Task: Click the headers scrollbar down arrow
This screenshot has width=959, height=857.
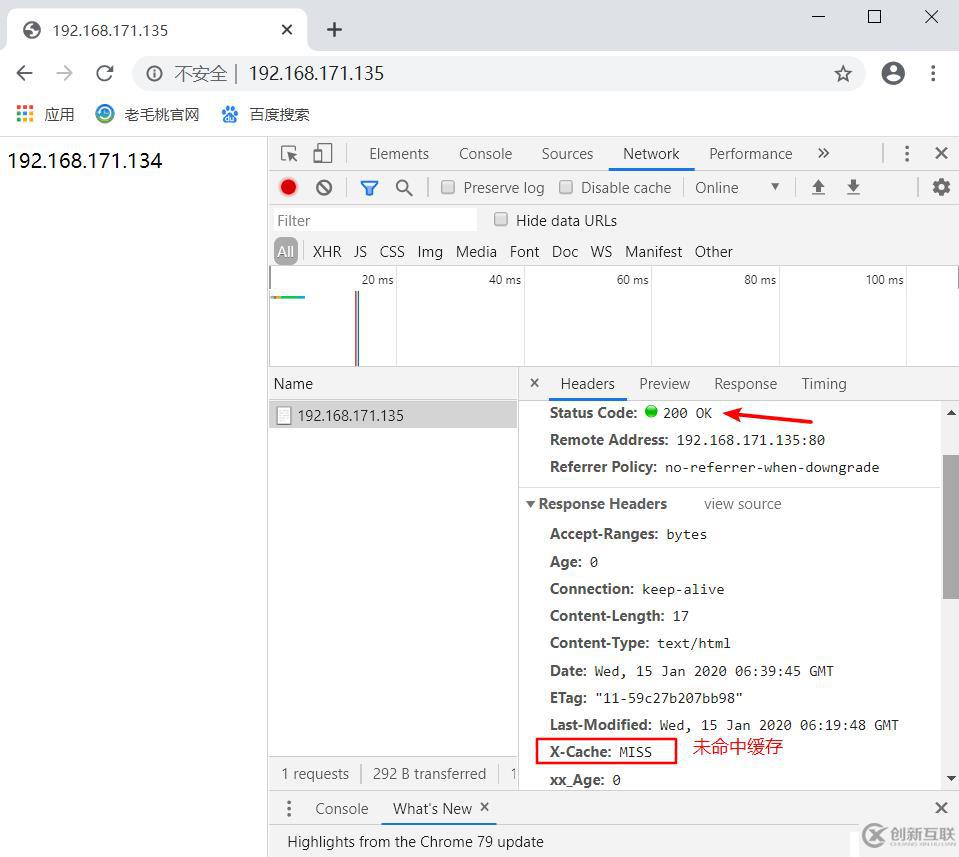Action: [950, 779]
